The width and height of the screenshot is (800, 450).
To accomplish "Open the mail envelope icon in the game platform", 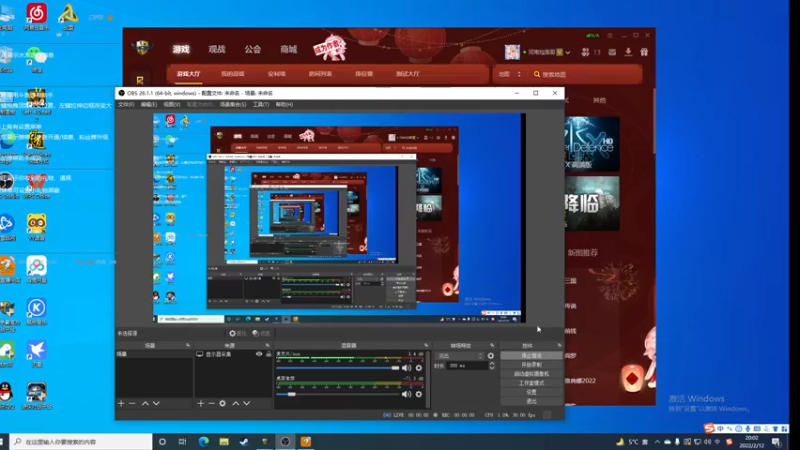I will coord(612,52).
